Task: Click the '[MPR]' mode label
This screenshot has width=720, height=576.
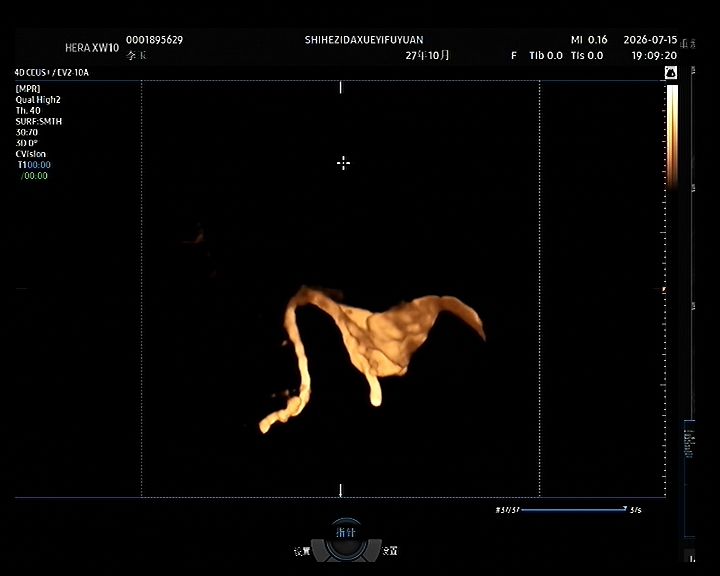Action: coord(28,89)
